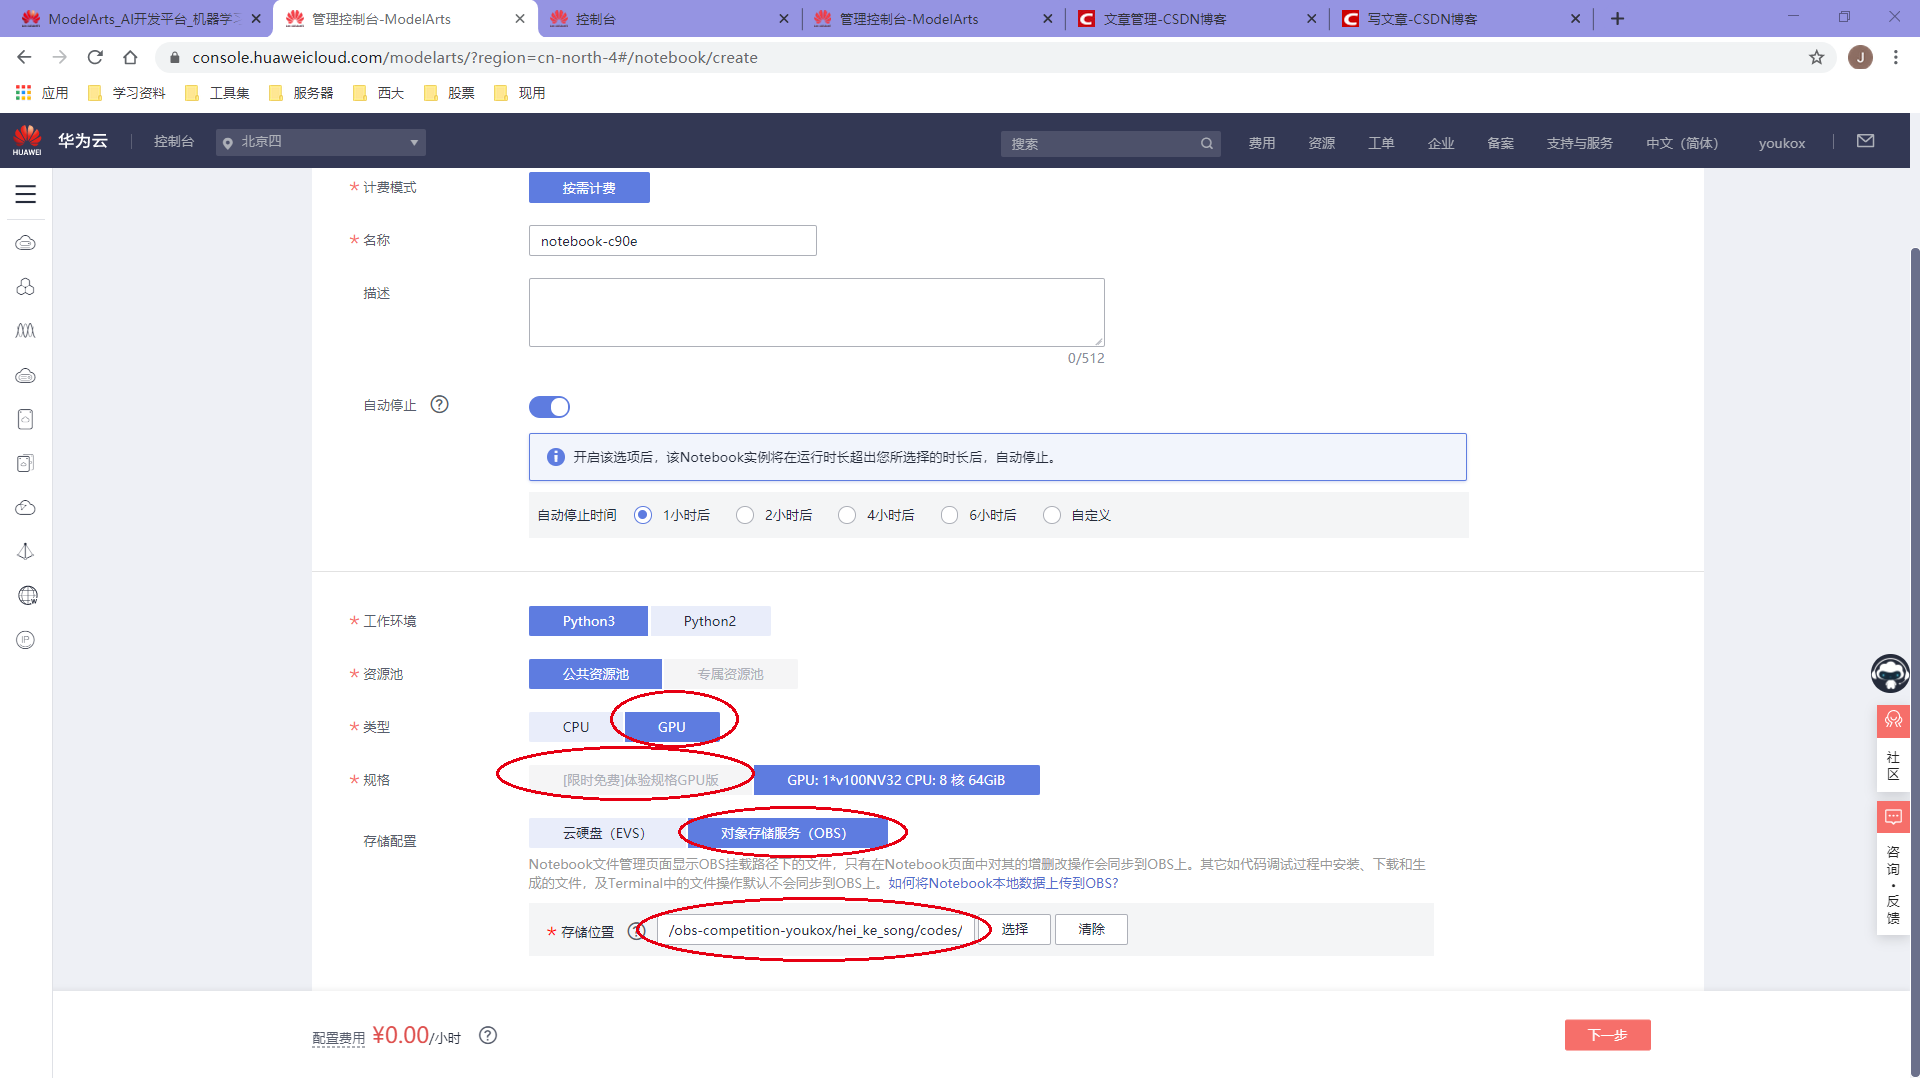Click the help icon next to 配置费用
Image resolution: width=1920 pixels, height=1078 pixels.
[488, 1036]
